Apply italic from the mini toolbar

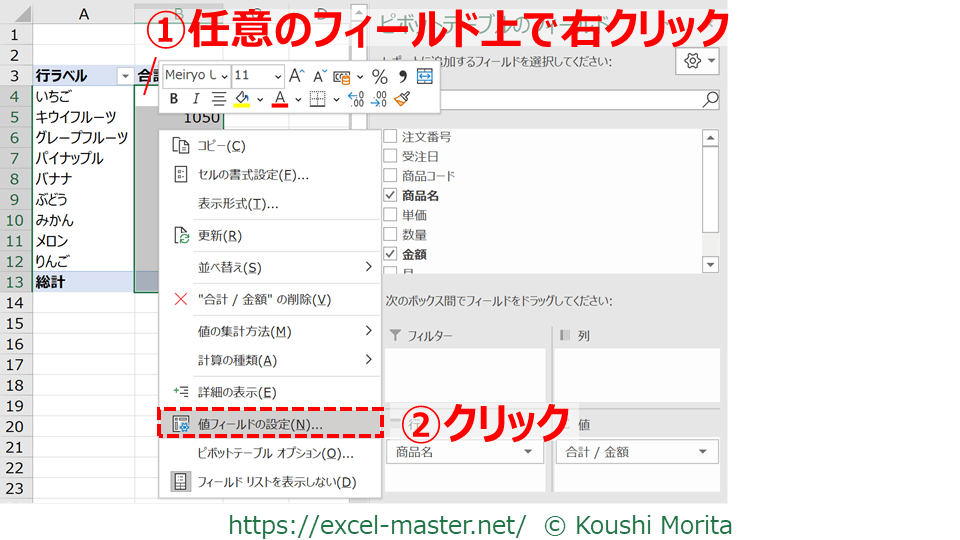[x=195, y=99]
